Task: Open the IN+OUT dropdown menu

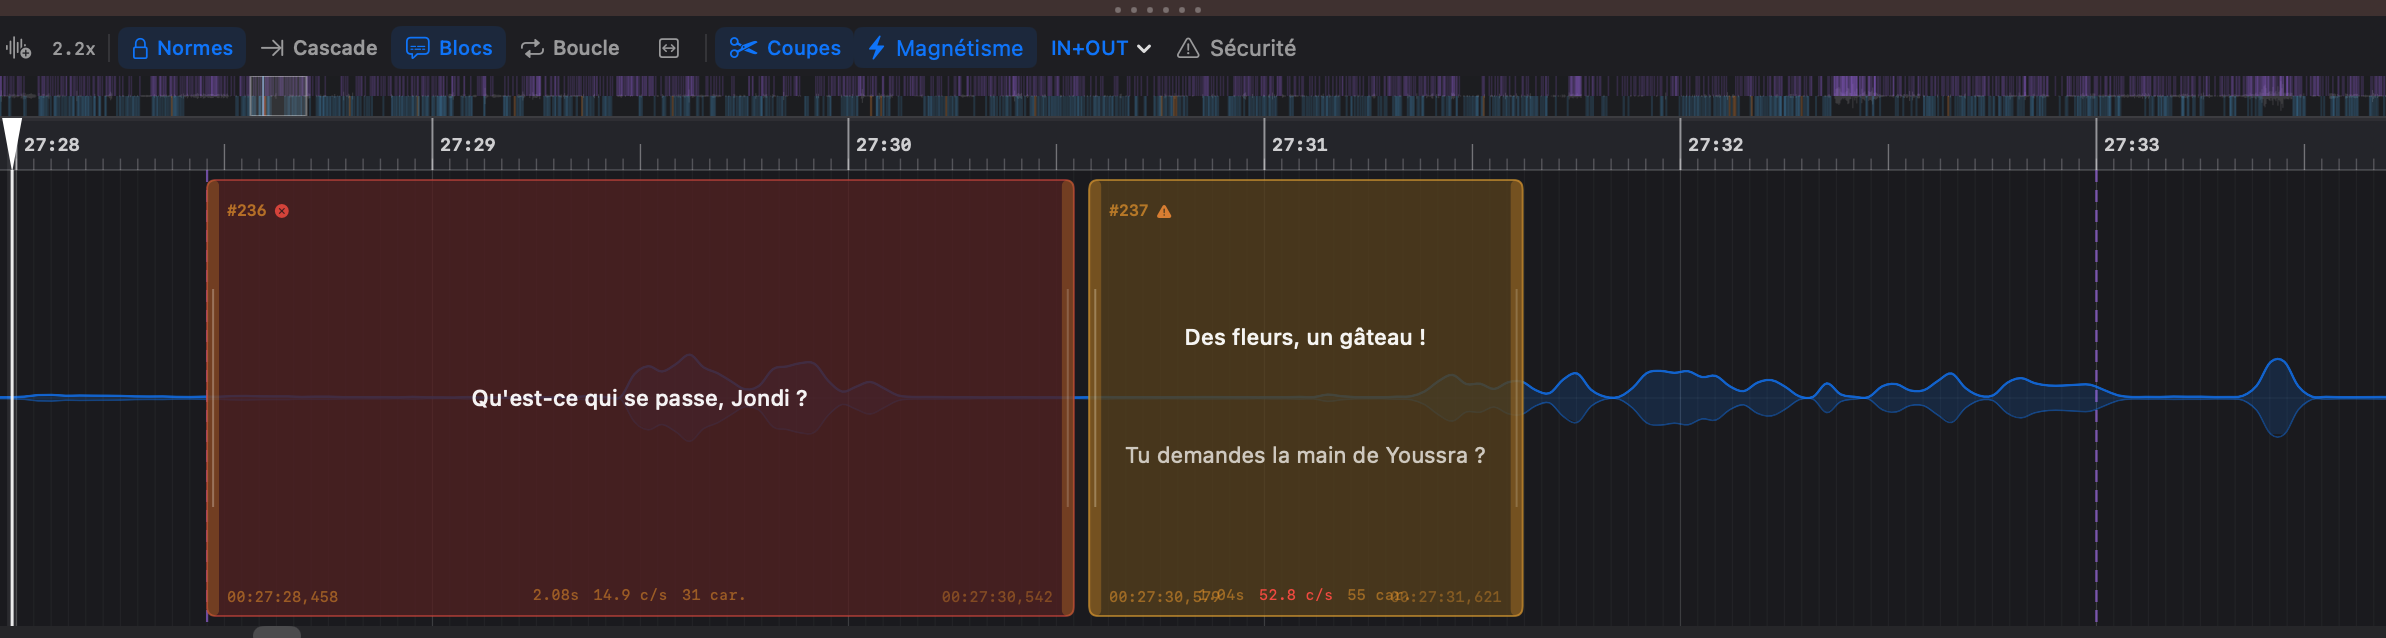Action: (x=1100, y=48)
